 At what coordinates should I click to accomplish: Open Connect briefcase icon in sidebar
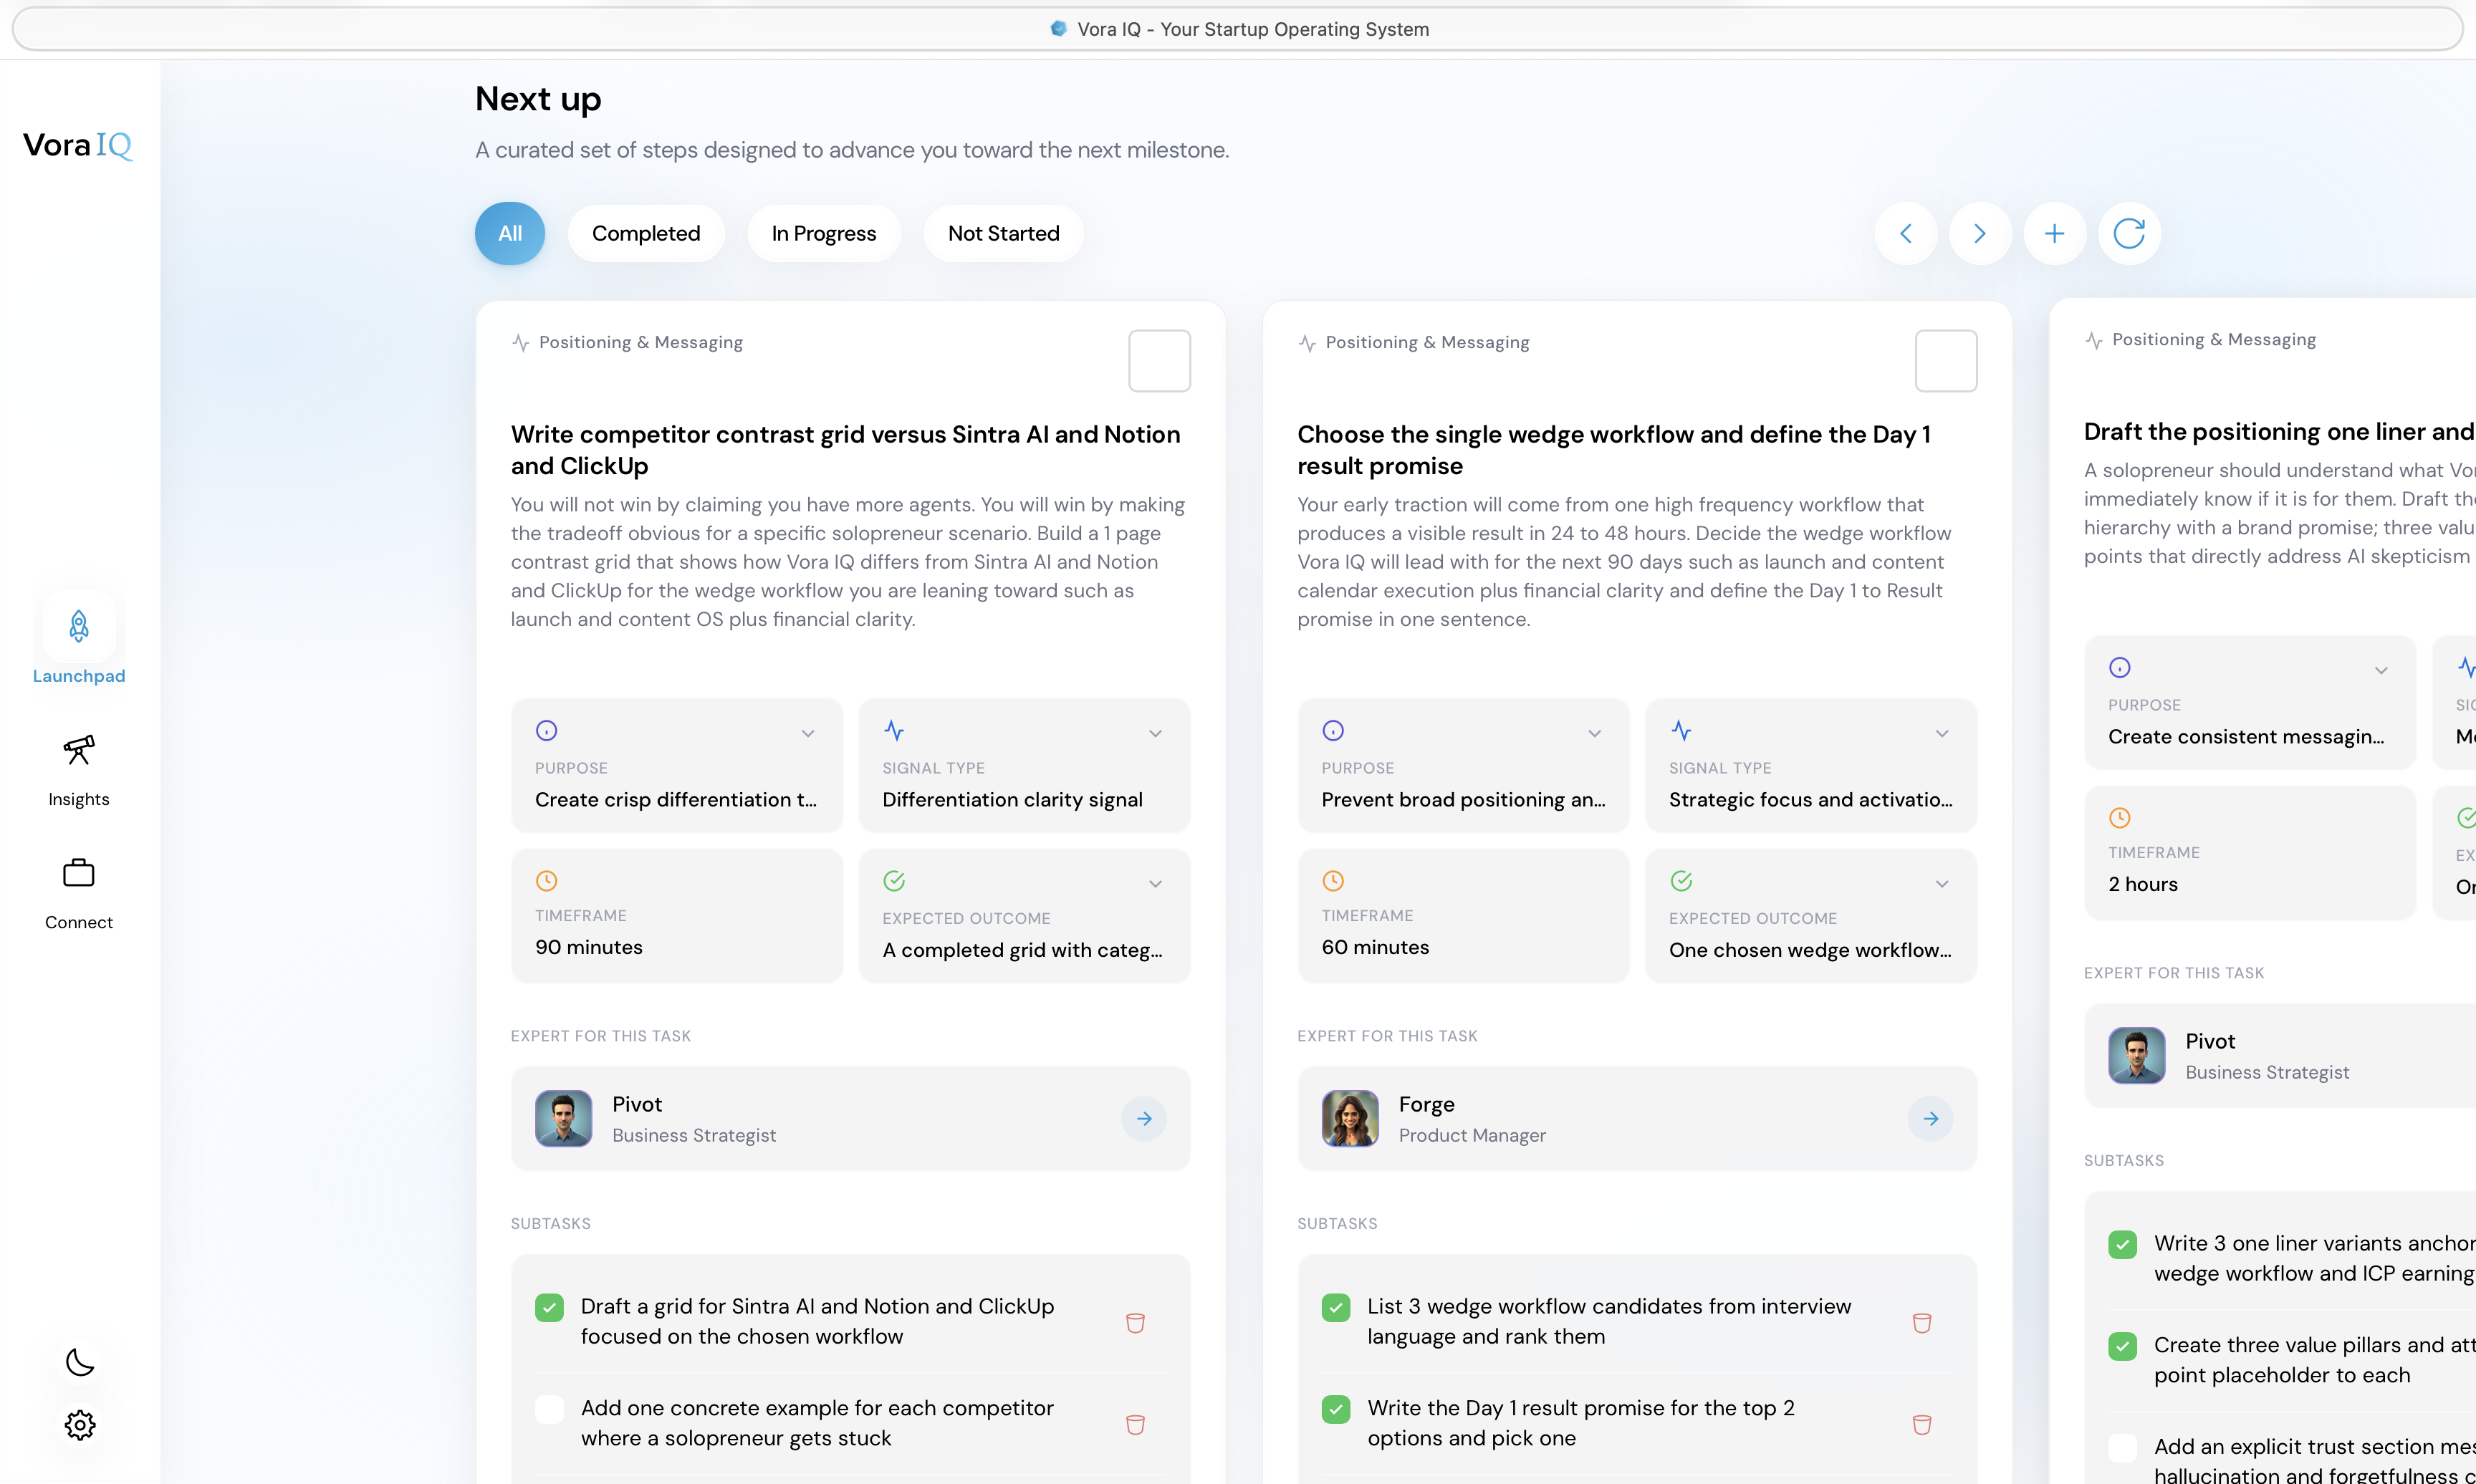tap(79, 873)
